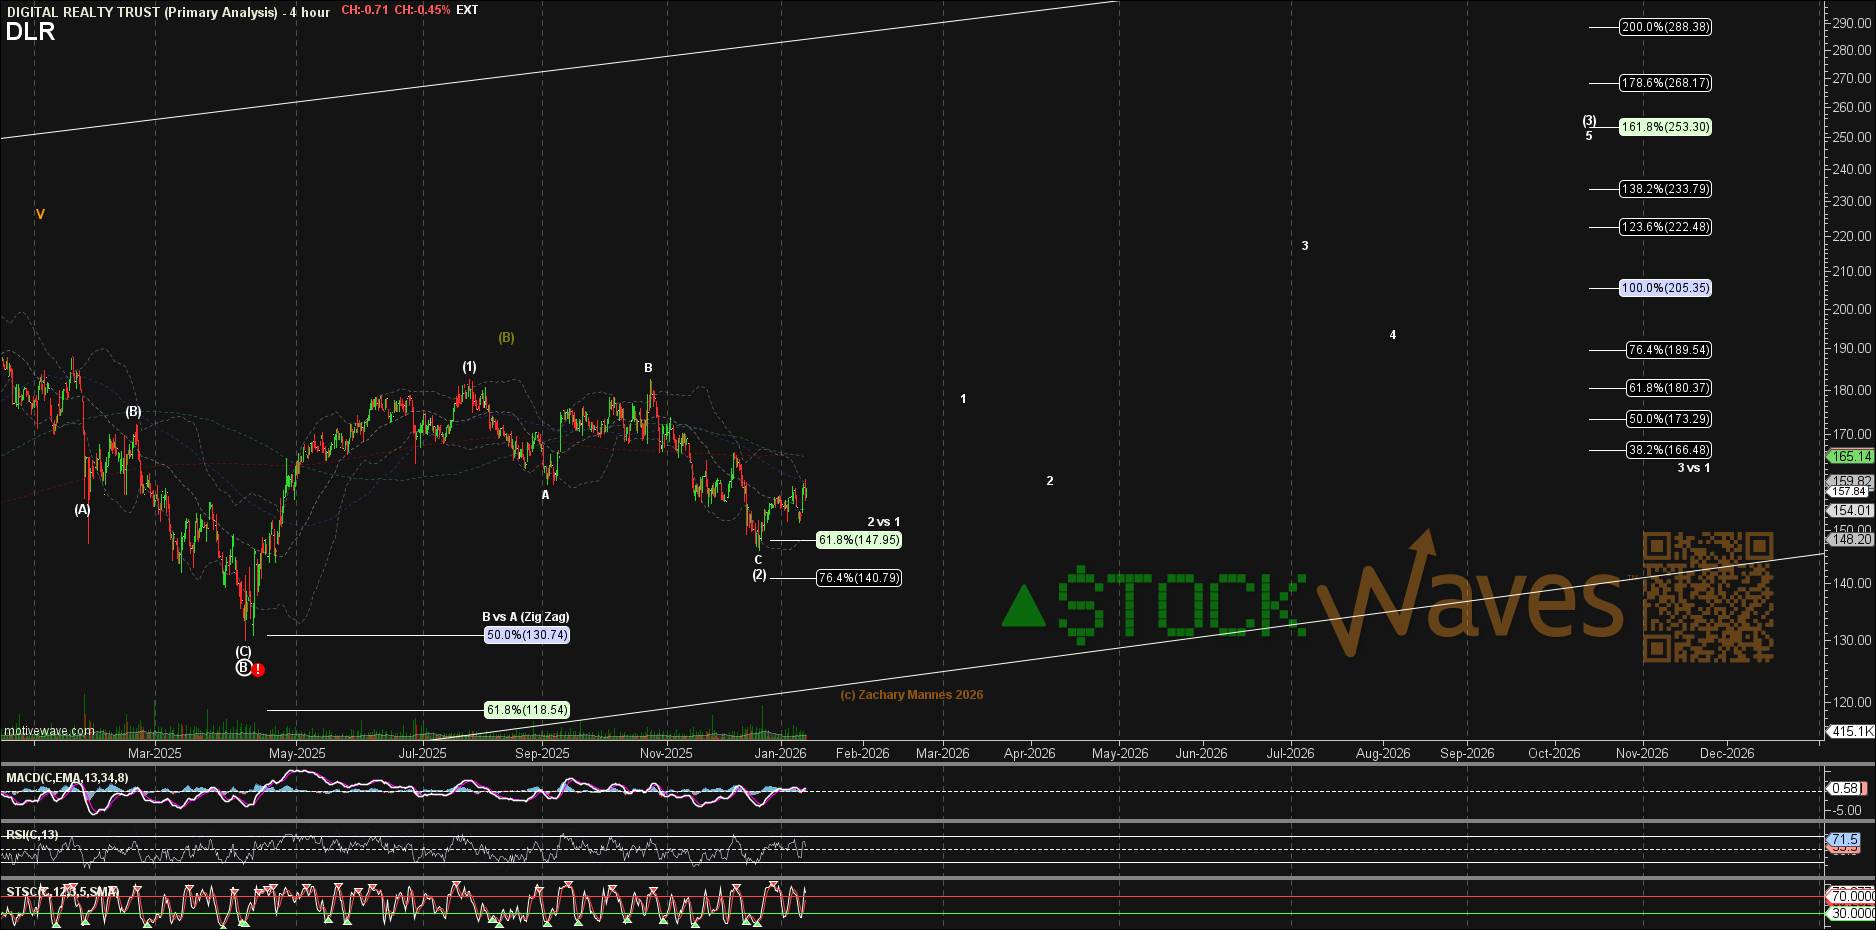Image resolution: width=1876 pixels, height=930 pixels.
Task: Select the 161.8%(253.30) Fibonacci label
Action: 1665,127
